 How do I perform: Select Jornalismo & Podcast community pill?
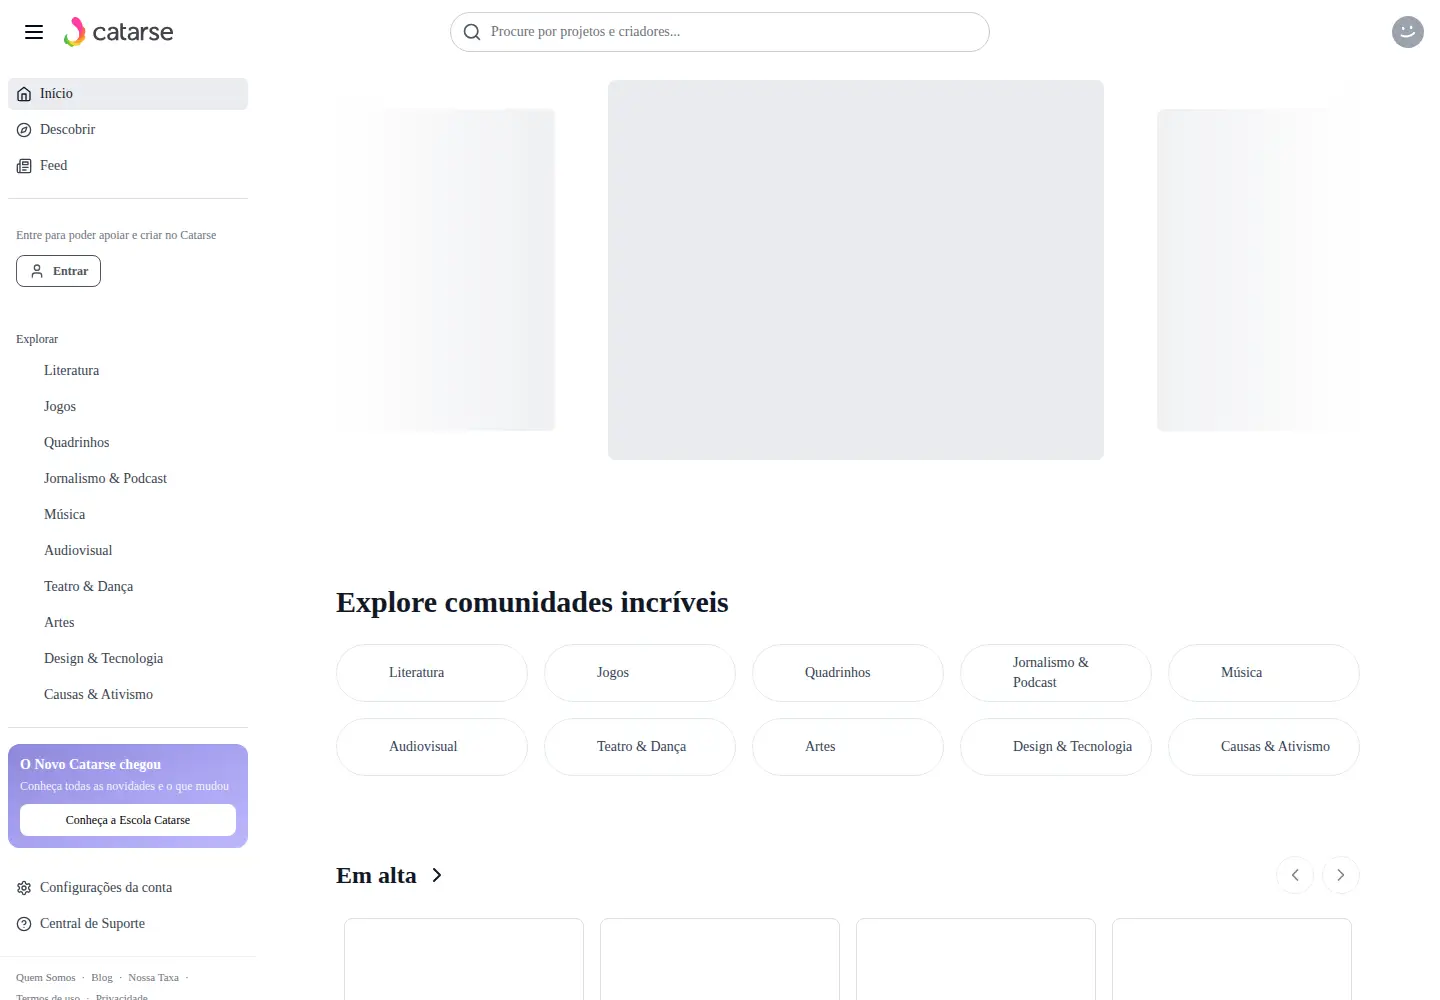(x=1056, y=673)
